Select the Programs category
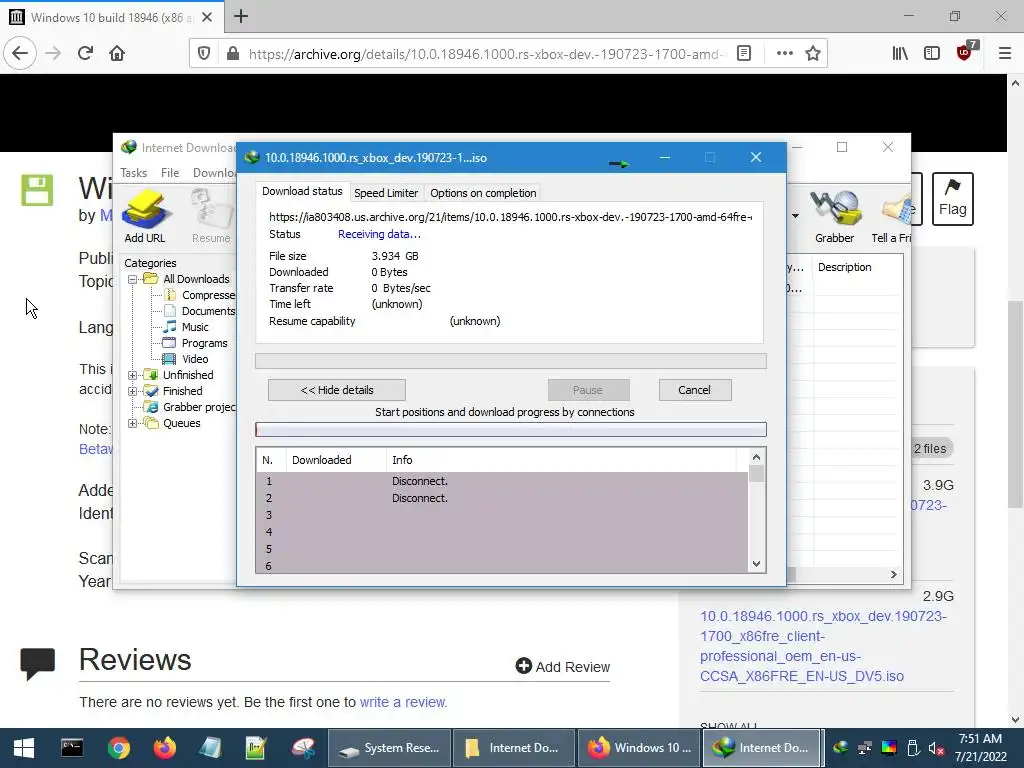 pyautogui.click(x=204, y=343)
